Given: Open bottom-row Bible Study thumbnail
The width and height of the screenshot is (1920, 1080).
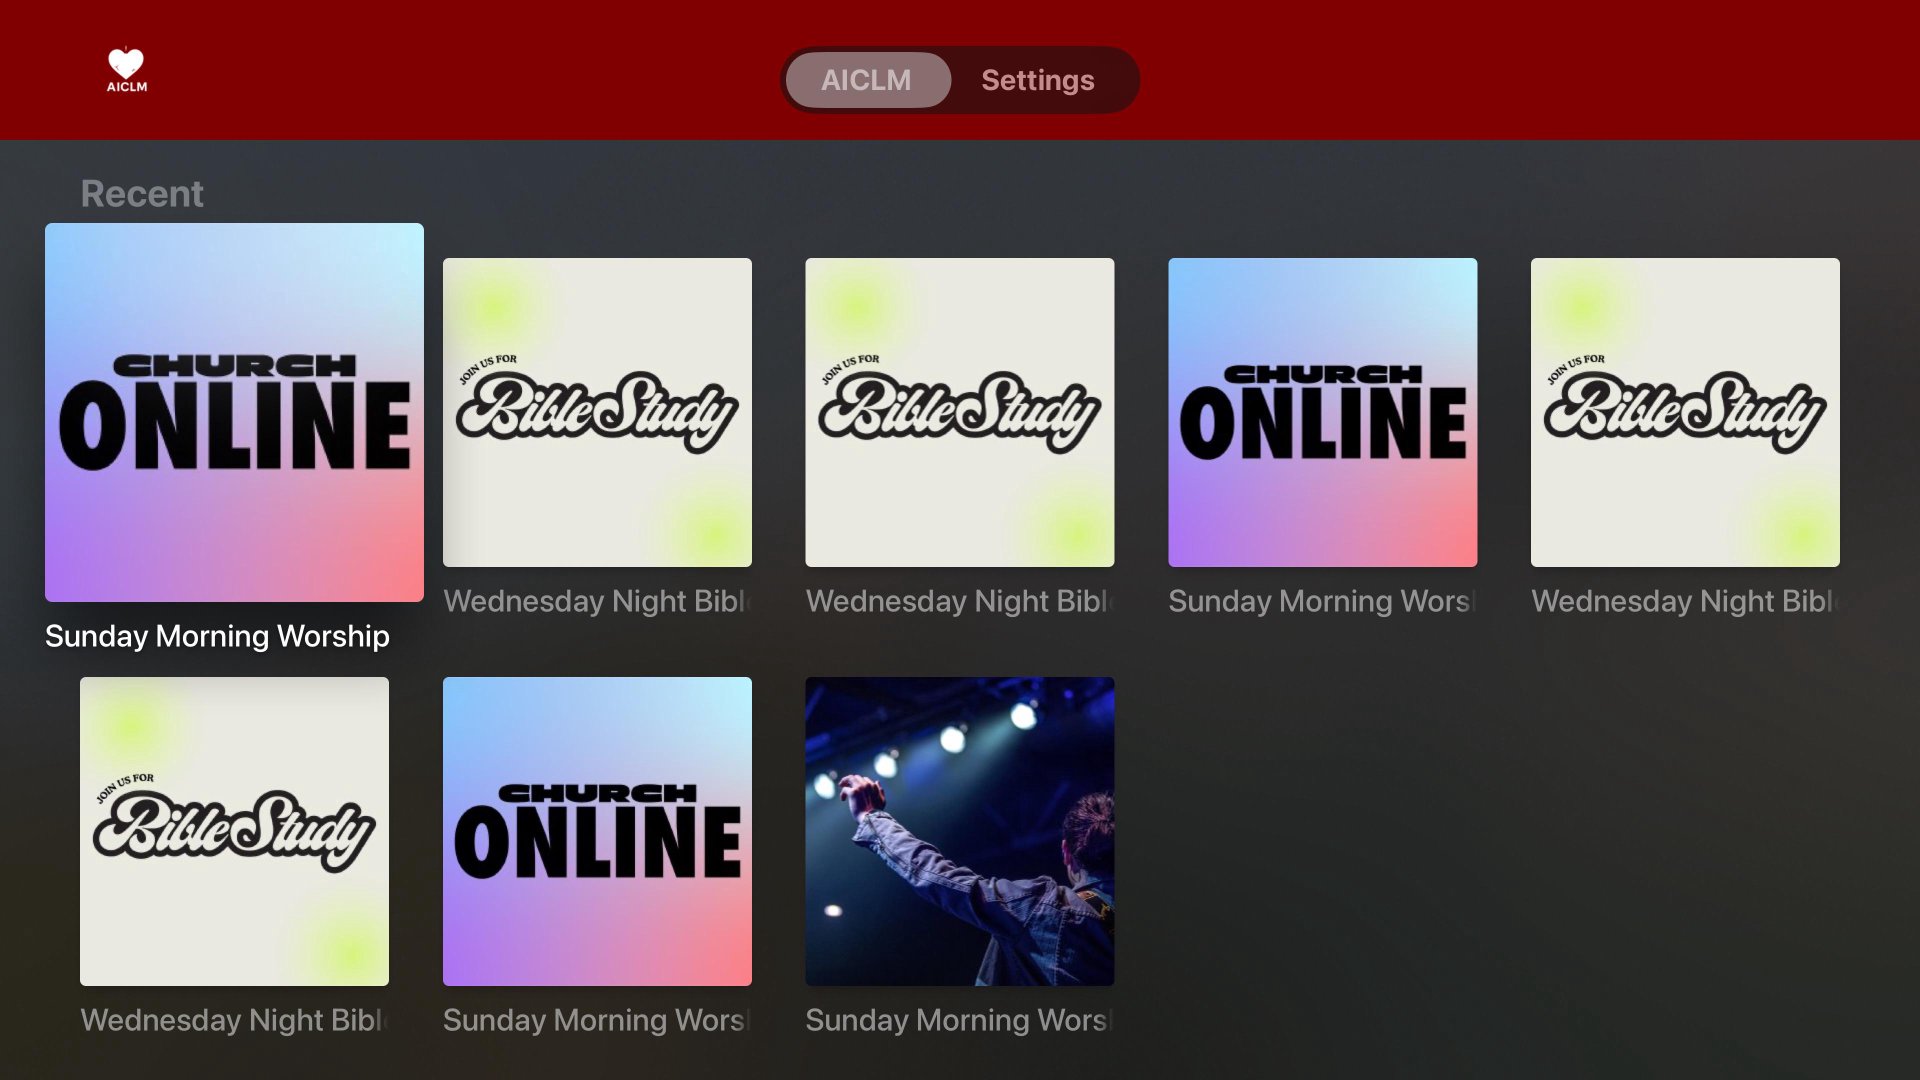Looking at the screenshot, I should pyautogui.click(x=234, y=831).
